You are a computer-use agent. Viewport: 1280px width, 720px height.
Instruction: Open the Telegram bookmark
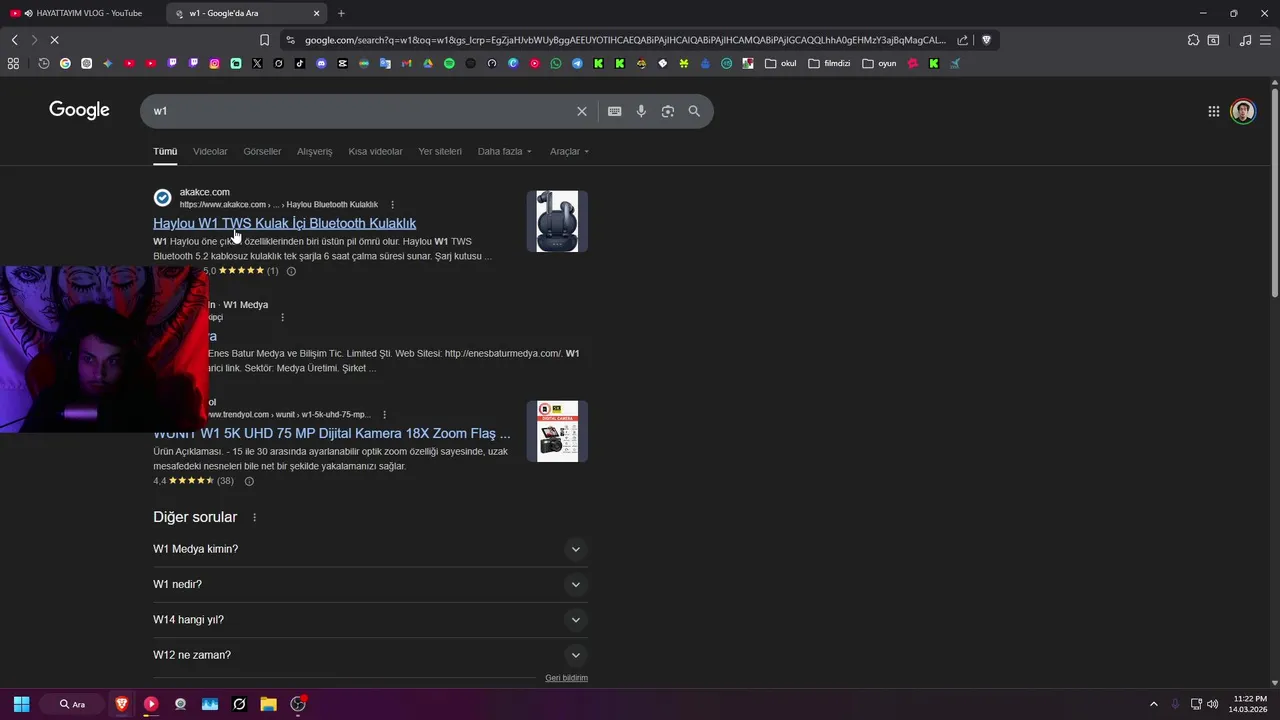click(577, 63)
